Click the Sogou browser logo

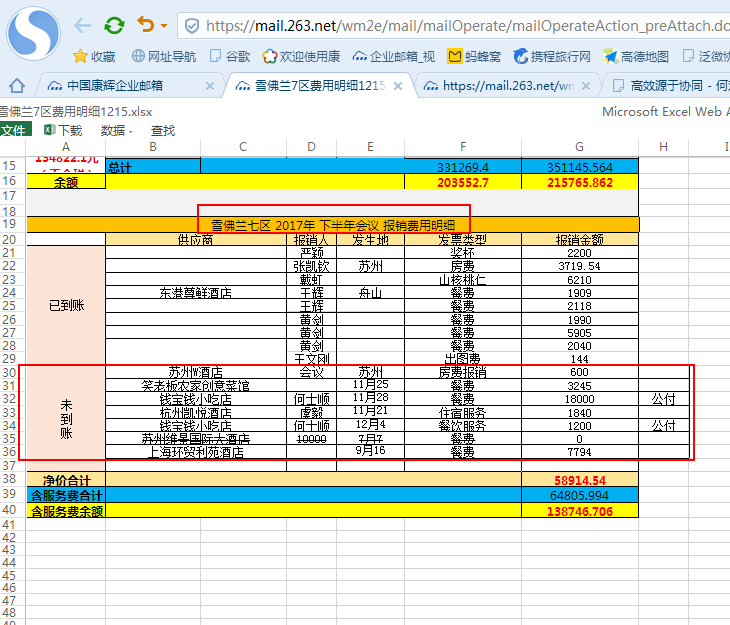click(x=32, y=32)
